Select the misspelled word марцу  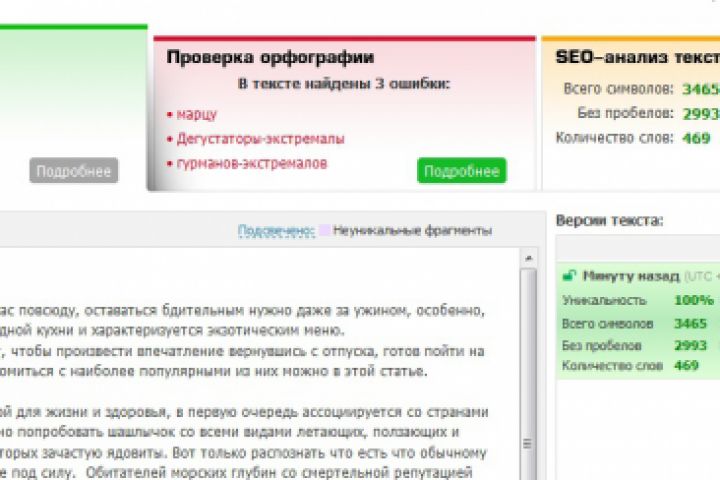[197, 114]
